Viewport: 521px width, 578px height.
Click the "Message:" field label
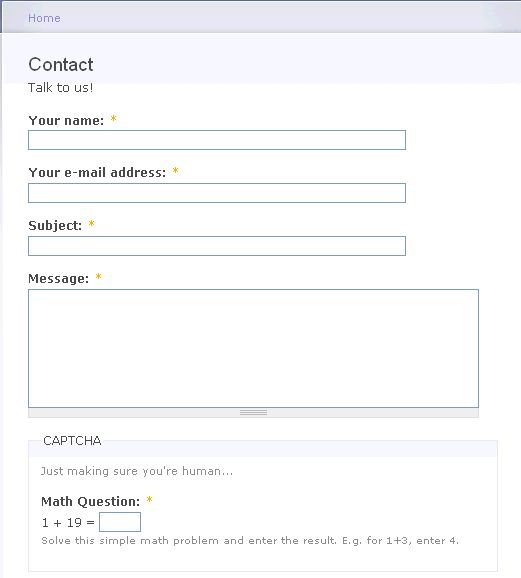[x=59, y=279]
